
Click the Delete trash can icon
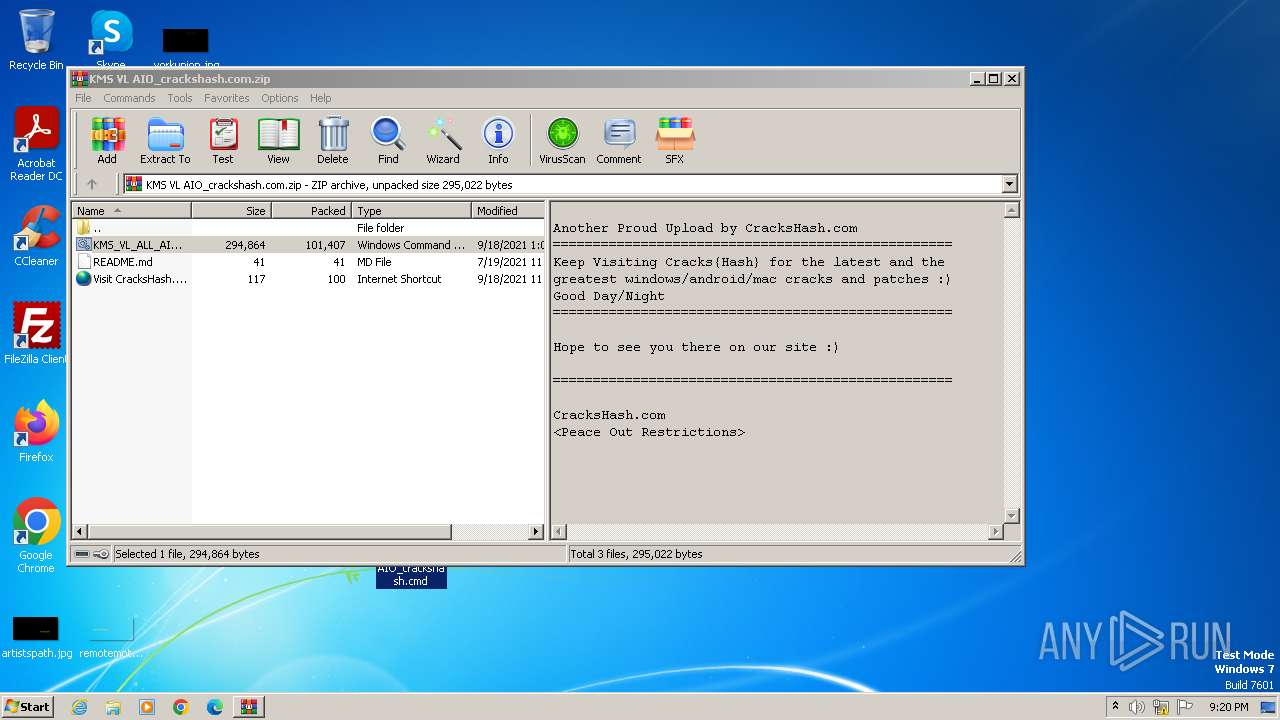coord(333,140)
